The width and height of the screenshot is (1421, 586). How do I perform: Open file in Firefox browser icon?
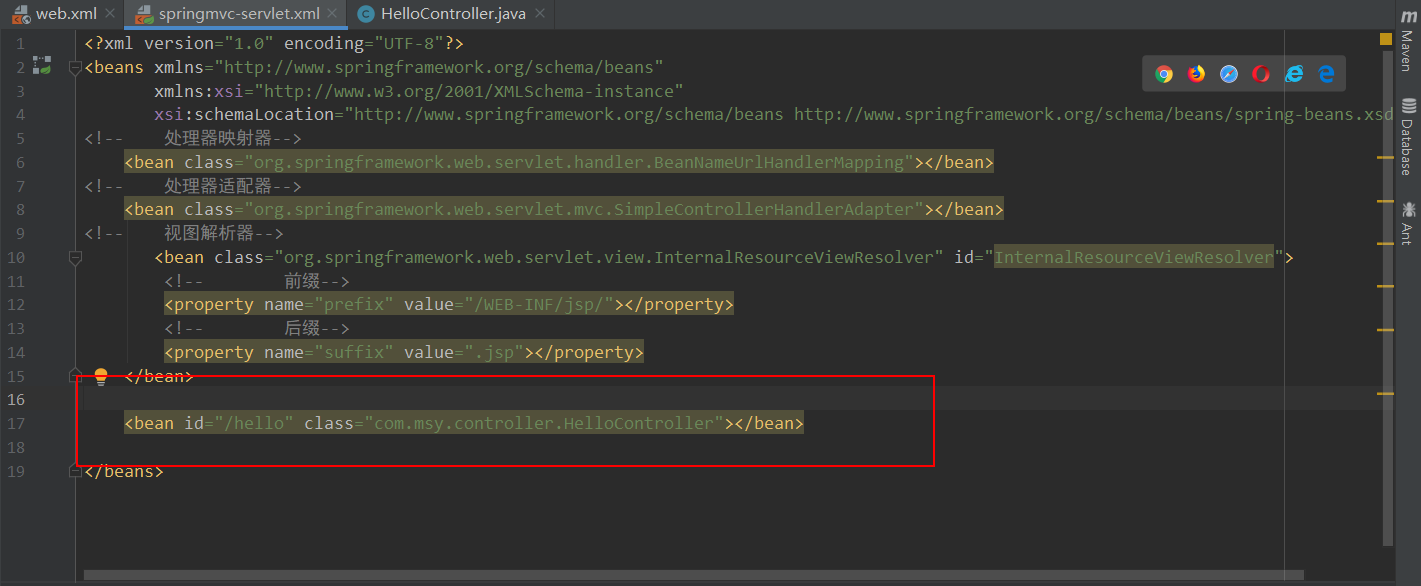1196,73
